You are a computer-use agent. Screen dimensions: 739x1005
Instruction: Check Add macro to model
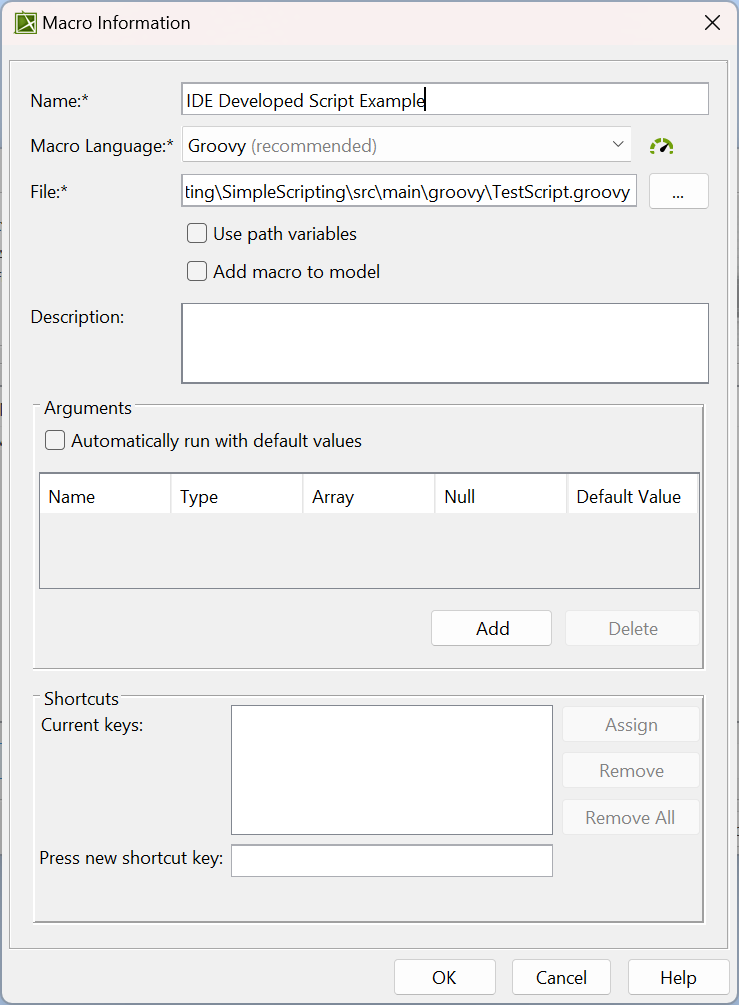click(197, 271)
